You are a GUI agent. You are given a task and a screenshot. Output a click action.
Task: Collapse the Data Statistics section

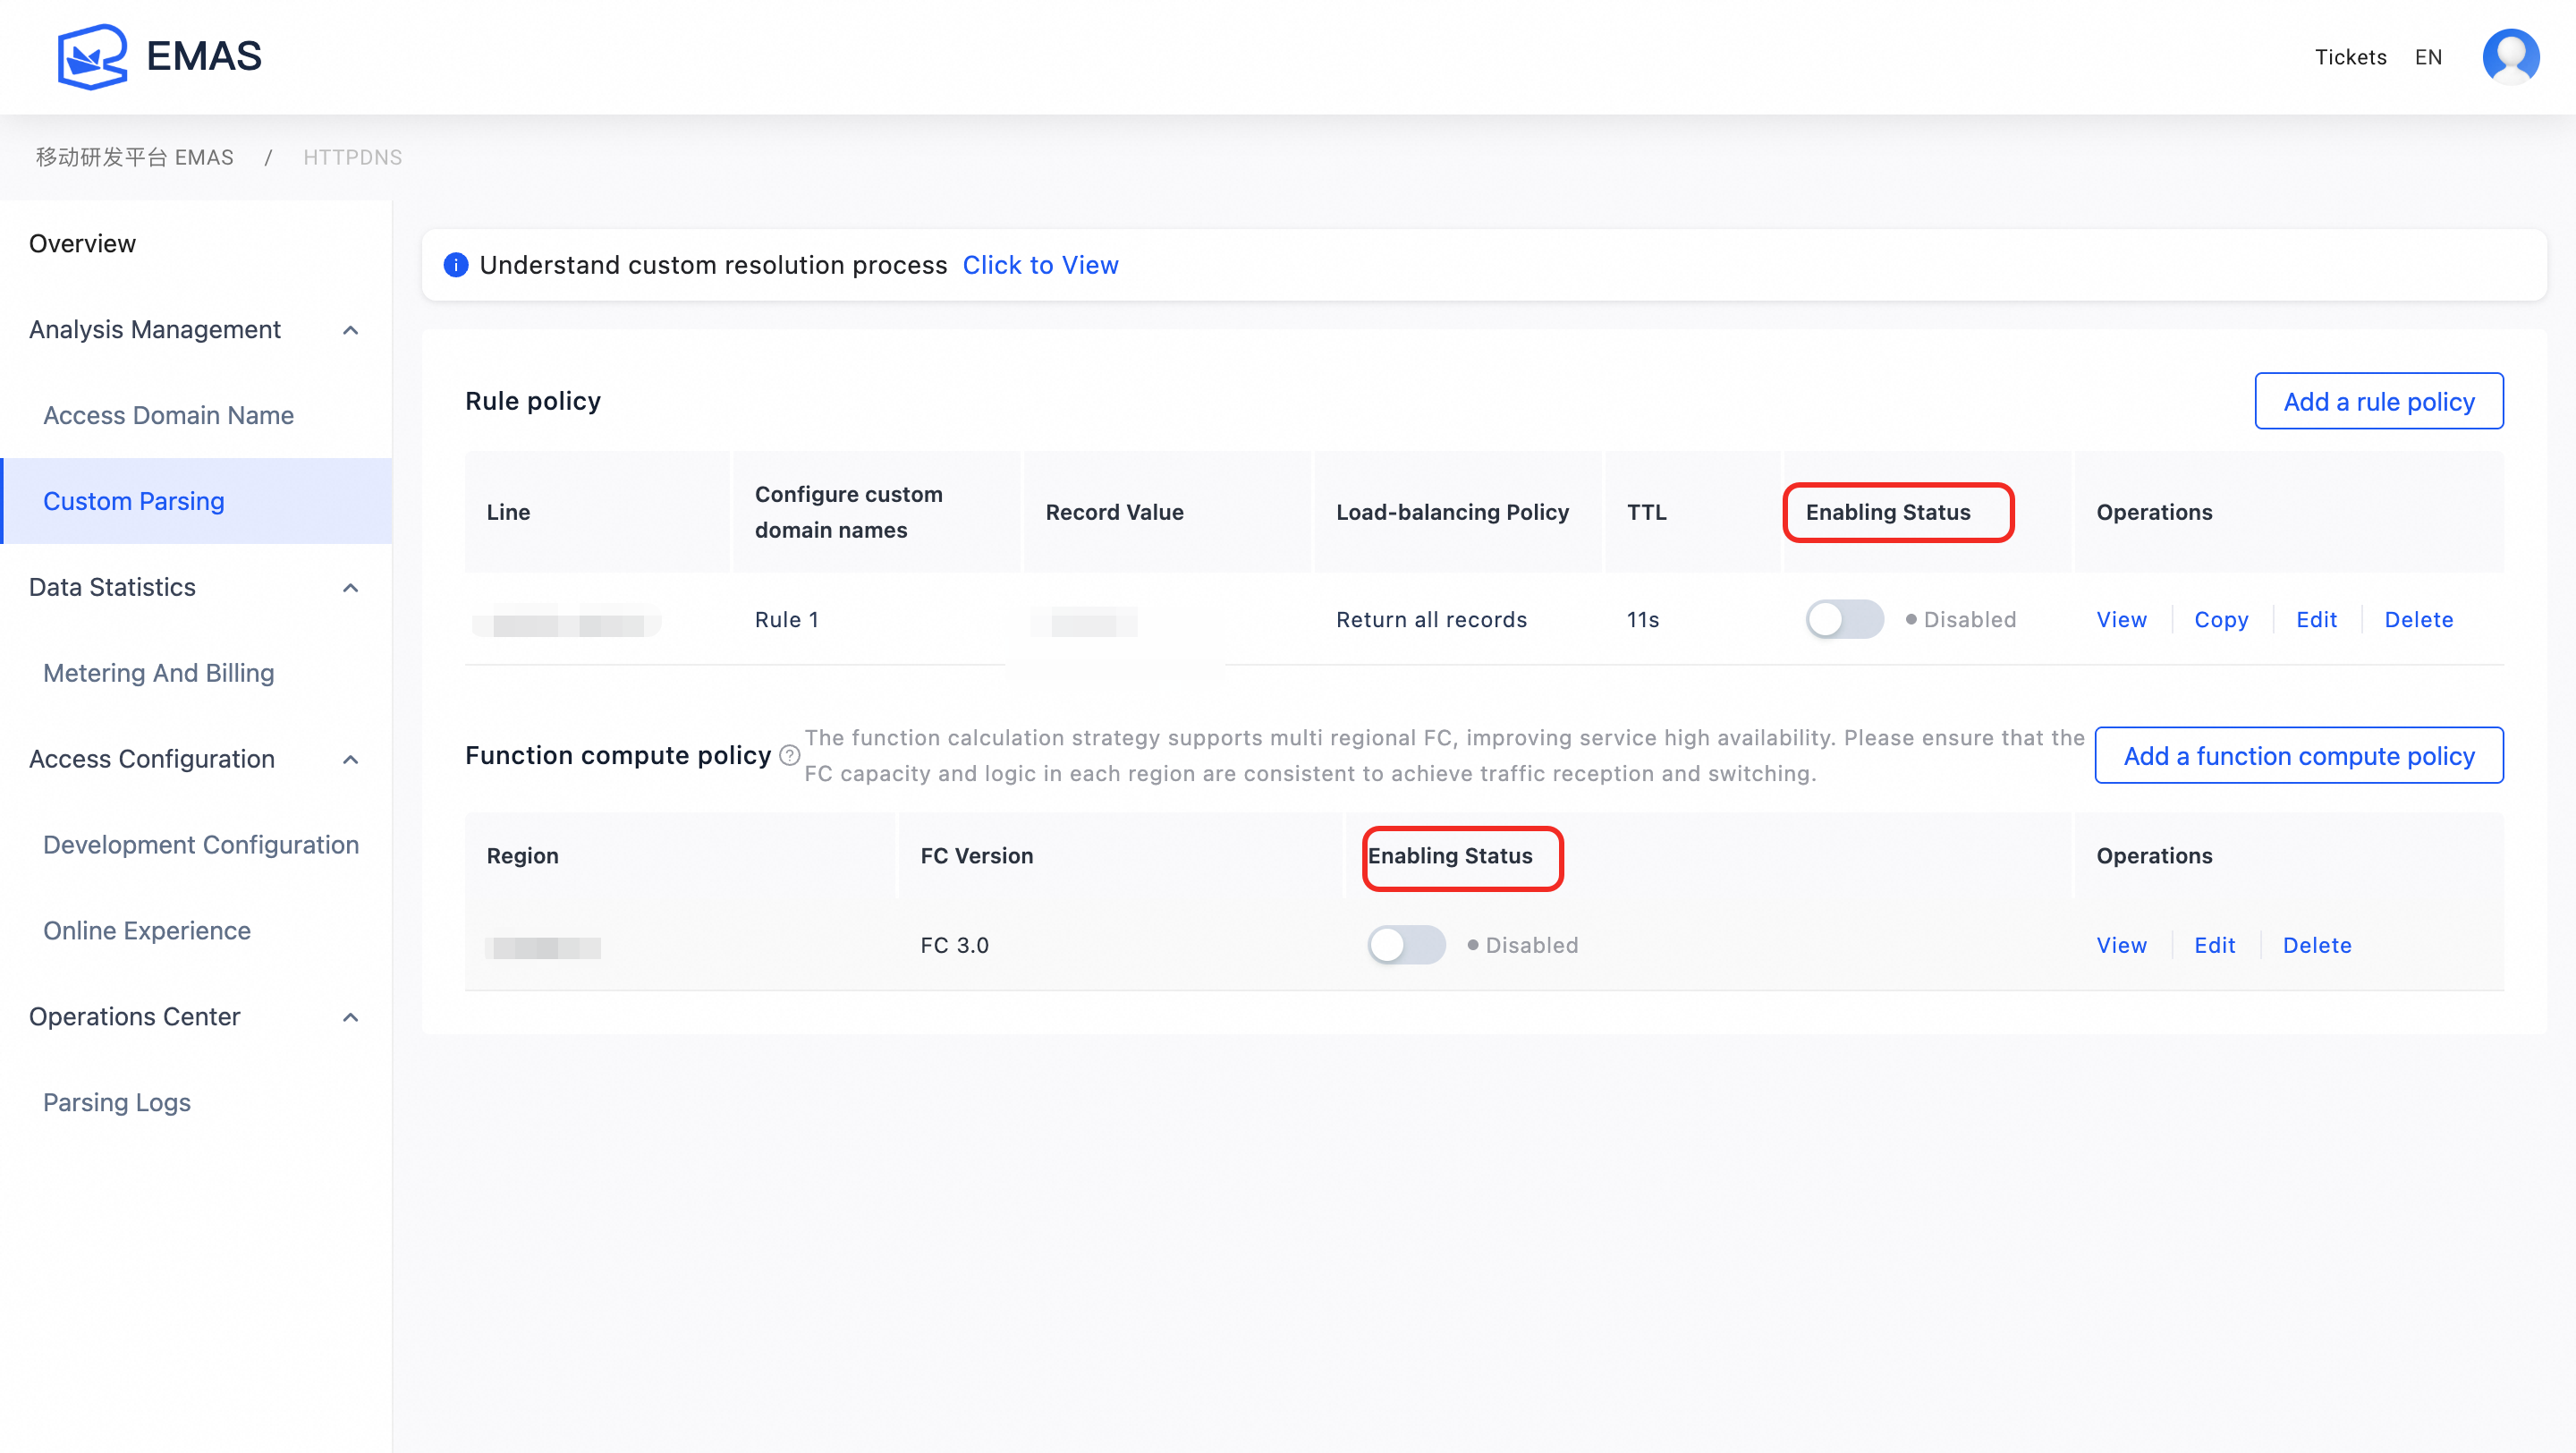tap(350, 588)
